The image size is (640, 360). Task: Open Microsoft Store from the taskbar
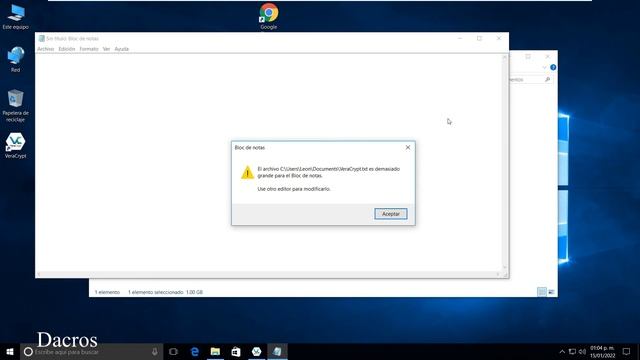(x=236, y=351)
